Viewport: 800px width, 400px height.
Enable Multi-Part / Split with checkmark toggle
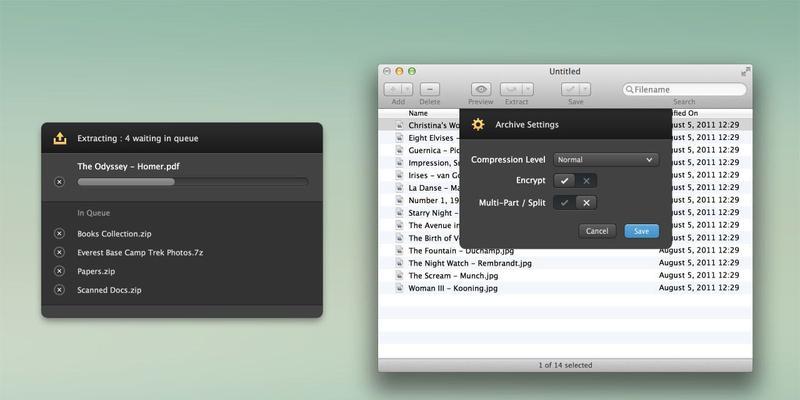click(565, 203)
